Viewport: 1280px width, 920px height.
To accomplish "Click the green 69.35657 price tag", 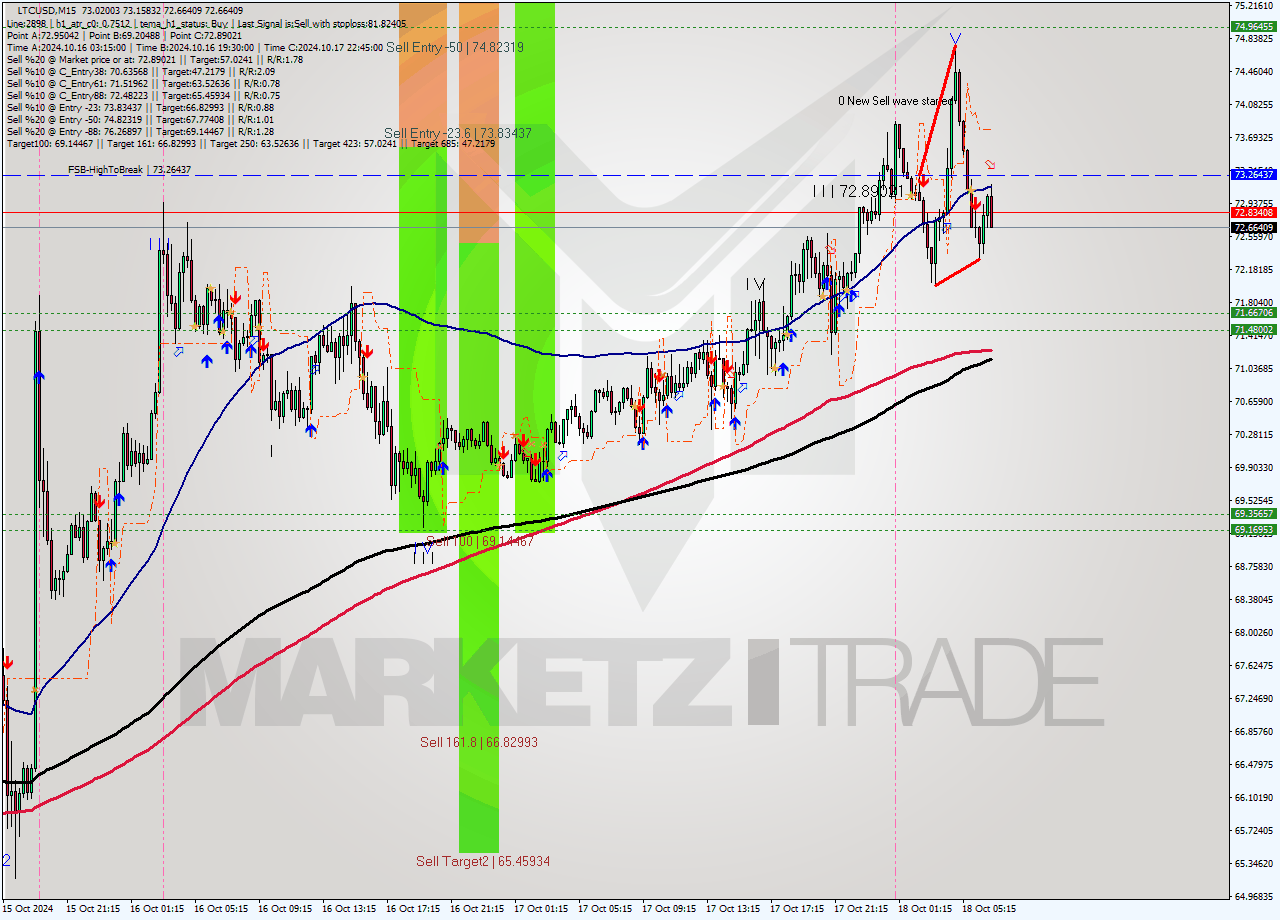I will [1254, 514].
